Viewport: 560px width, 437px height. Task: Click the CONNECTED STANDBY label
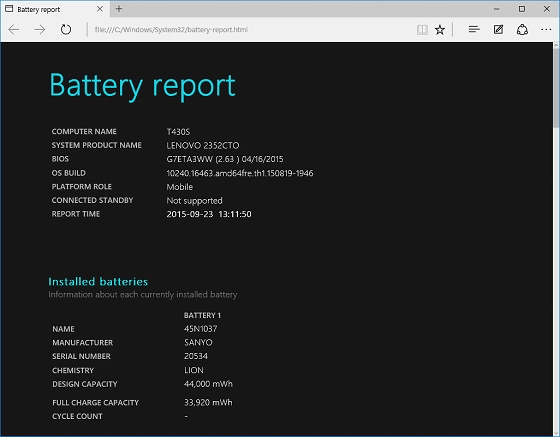pos(92,200)
